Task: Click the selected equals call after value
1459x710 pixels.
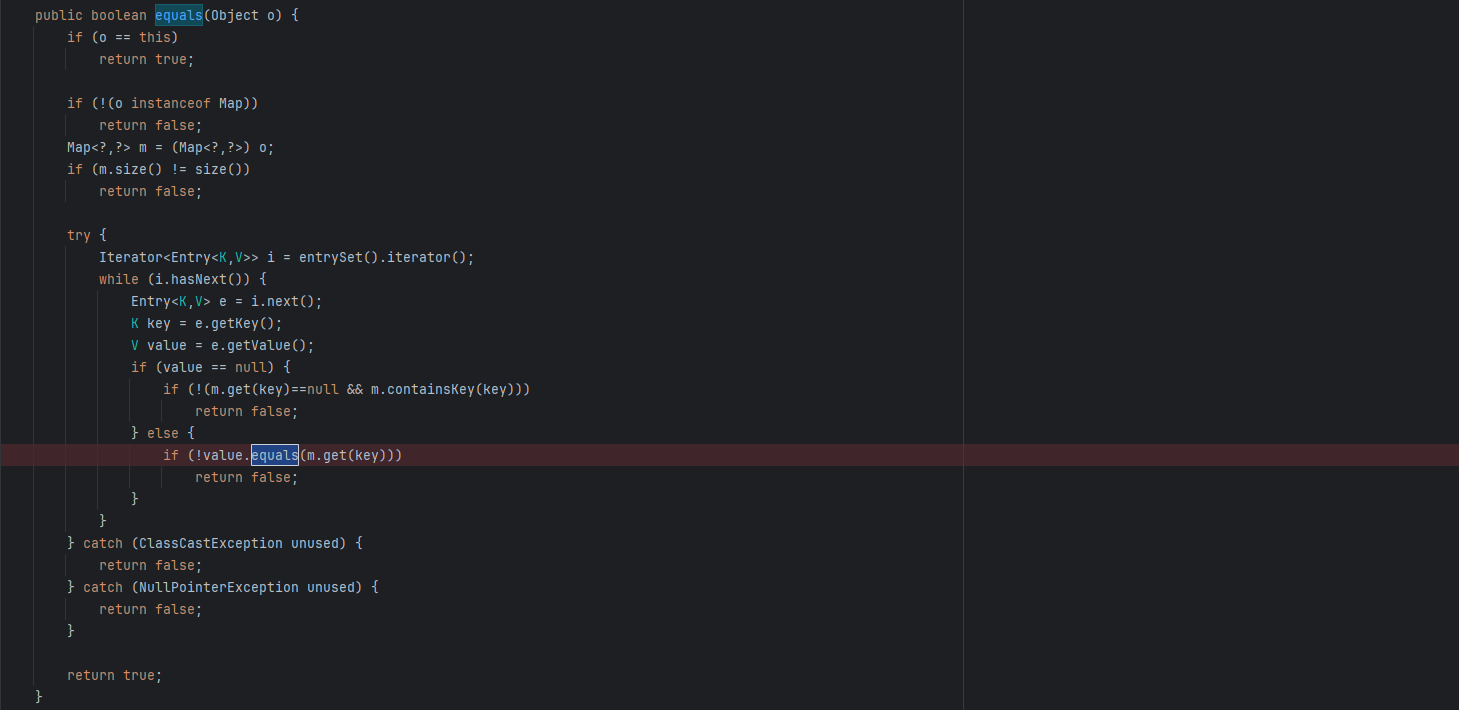Action: click(274, 455)
